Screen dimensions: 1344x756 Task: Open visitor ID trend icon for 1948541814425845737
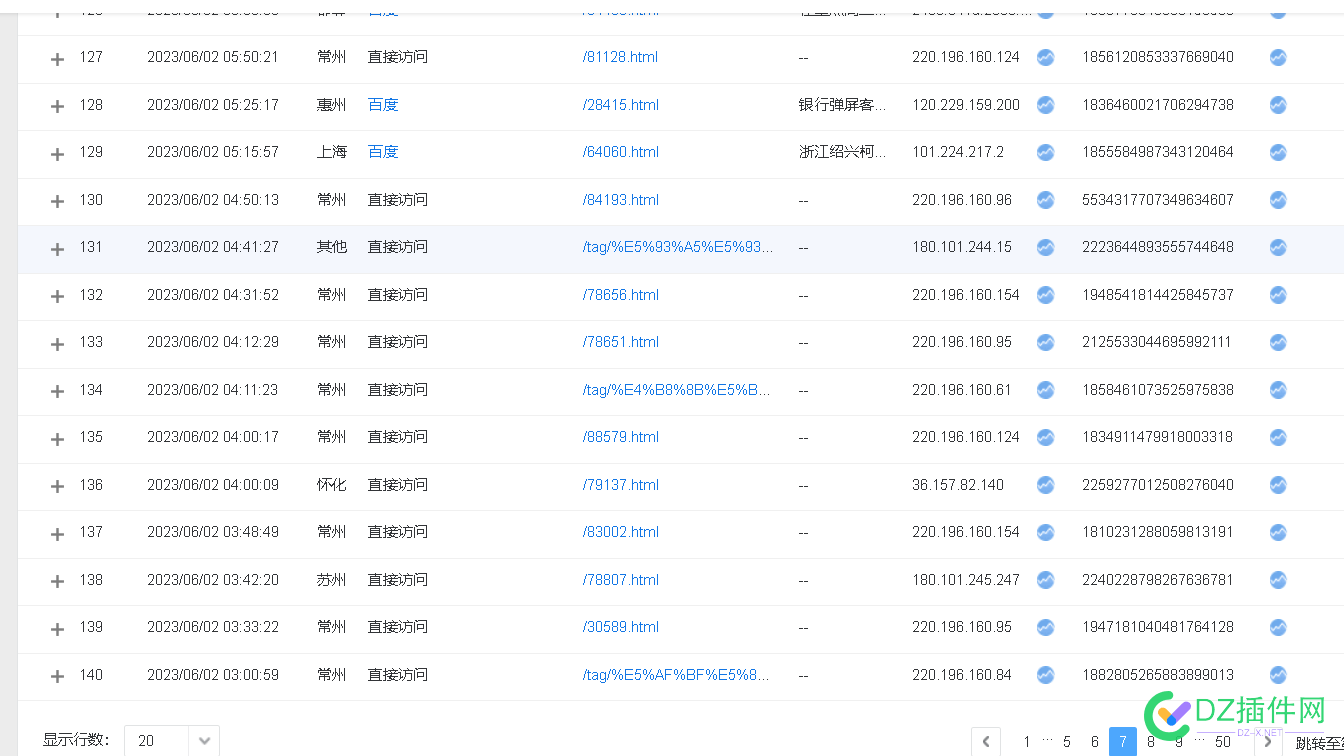point(1278,295)
